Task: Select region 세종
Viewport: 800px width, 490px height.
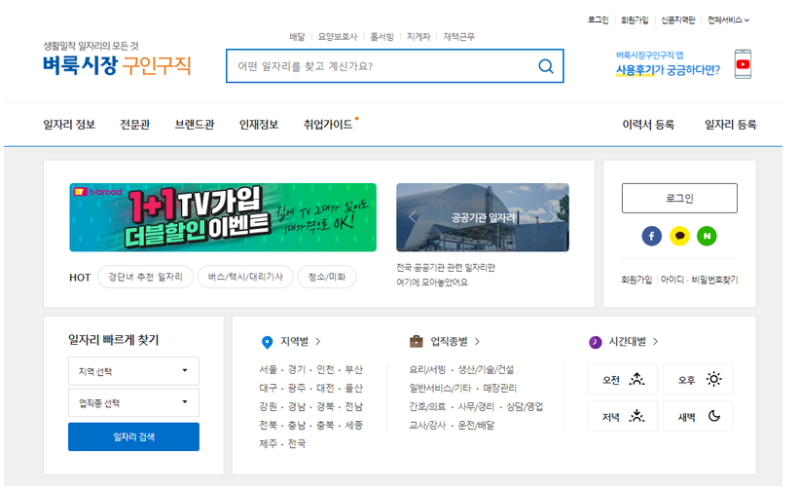Action: pos(354,425)
